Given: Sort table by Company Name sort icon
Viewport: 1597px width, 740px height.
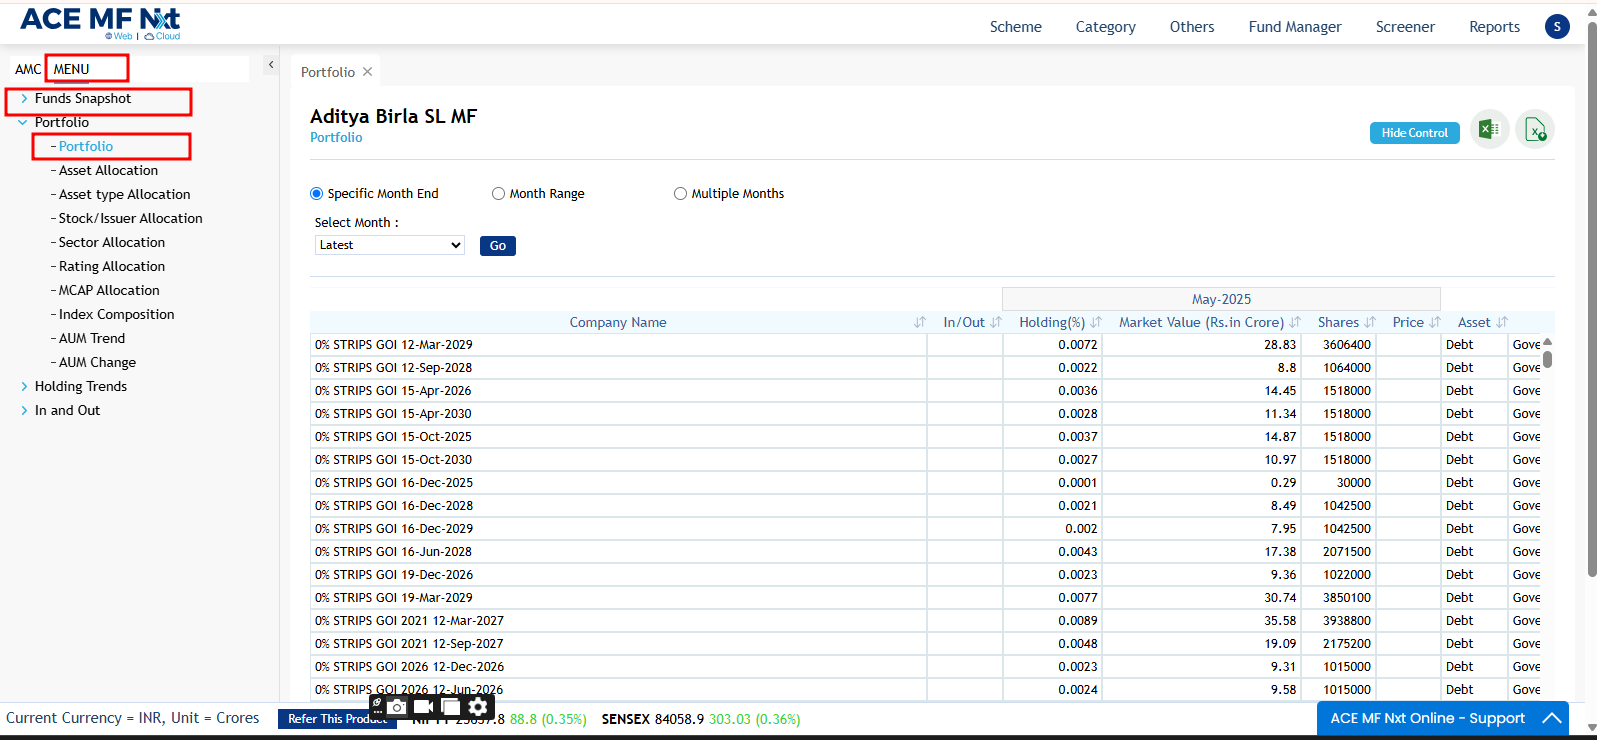Looking at the screenshot, I should click(x=919, y=322).
